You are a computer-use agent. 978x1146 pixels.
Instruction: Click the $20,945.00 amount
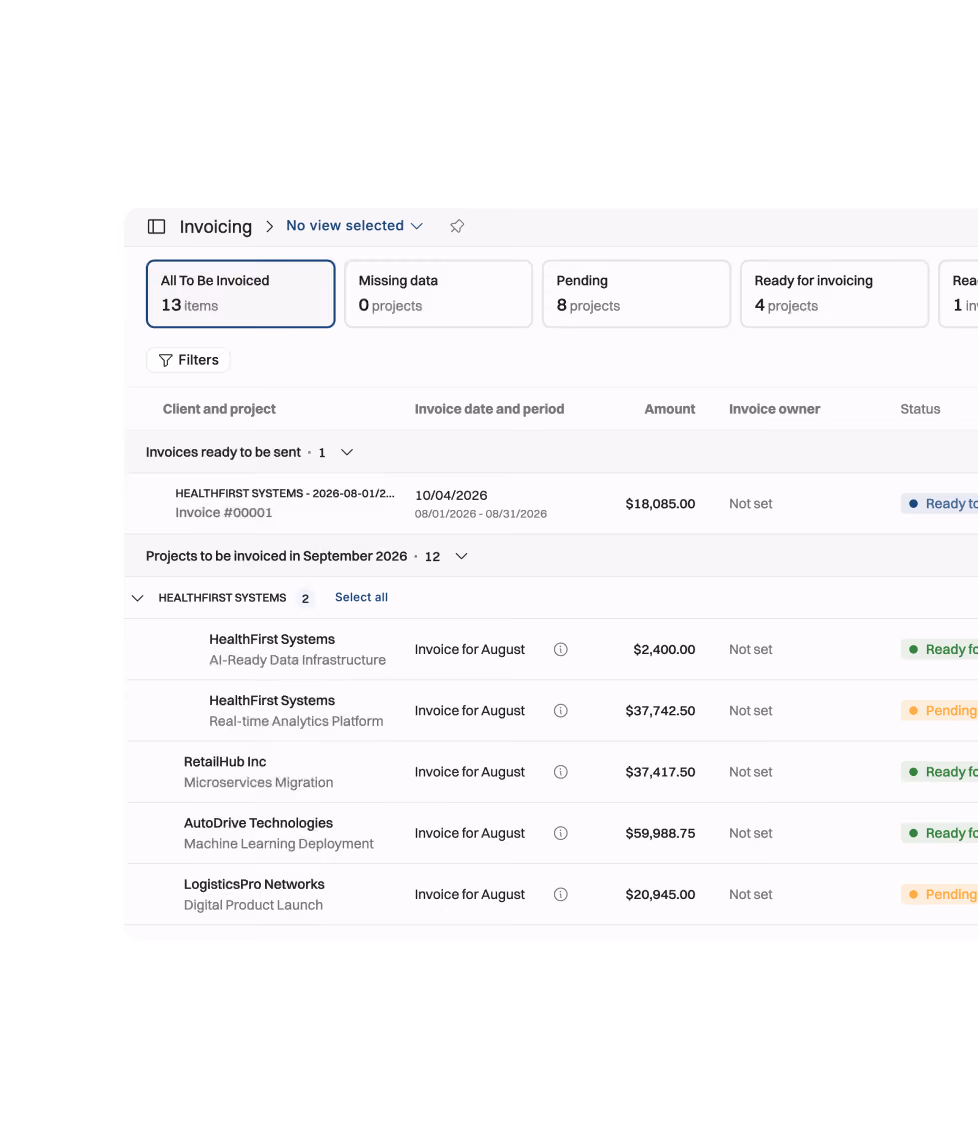(x=660, y=895)
